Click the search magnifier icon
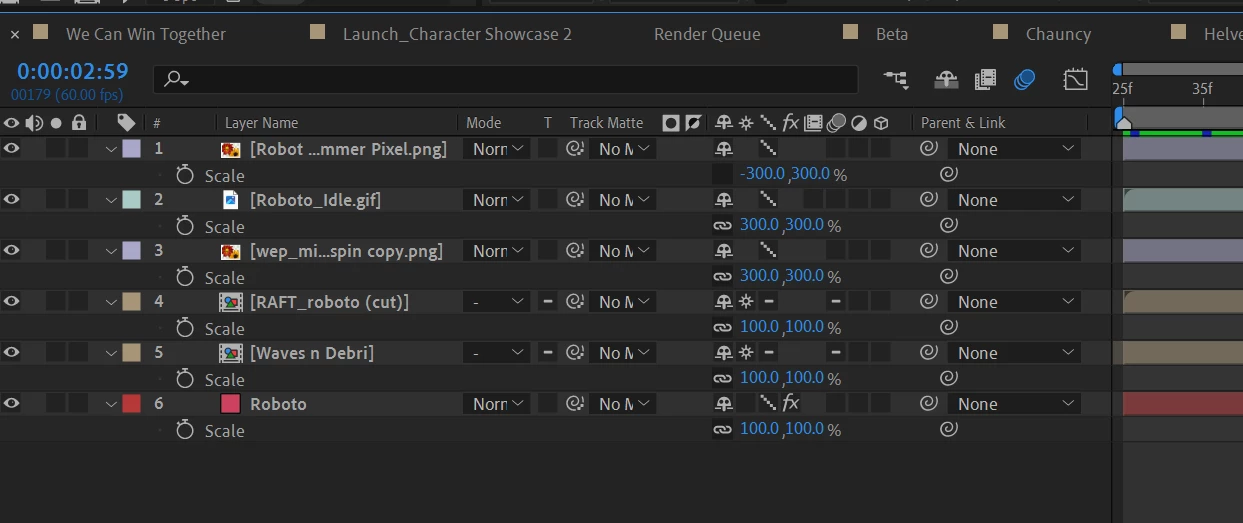The image size is (1243, 523). 176,79
